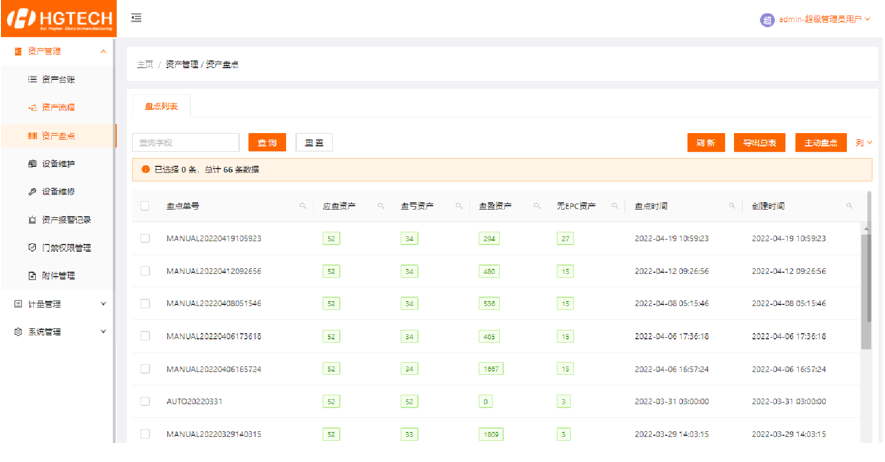Select checkbox for AUTO20220331 row
Screen dimensions: 885x462
point(145,401)
